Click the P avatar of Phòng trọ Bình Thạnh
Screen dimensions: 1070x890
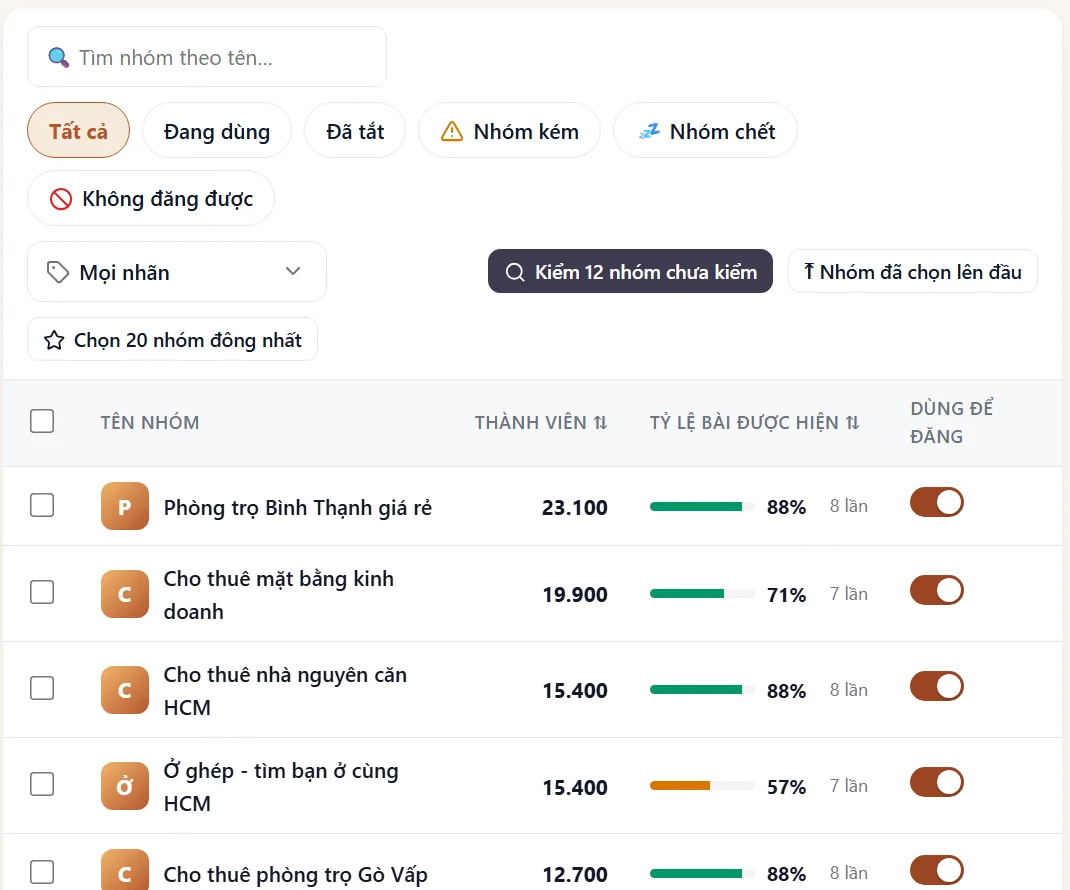[x=125, y=506]
